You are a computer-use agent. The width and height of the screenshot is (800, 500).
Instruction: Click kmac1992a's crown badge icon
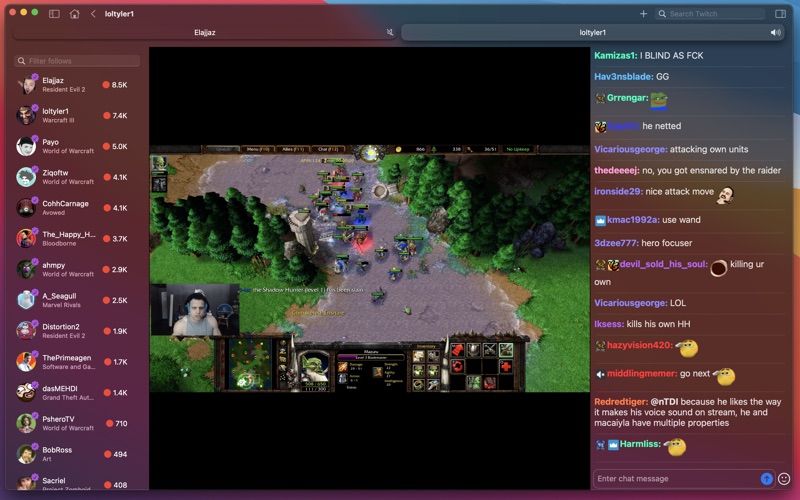click(x=600, y=220)
